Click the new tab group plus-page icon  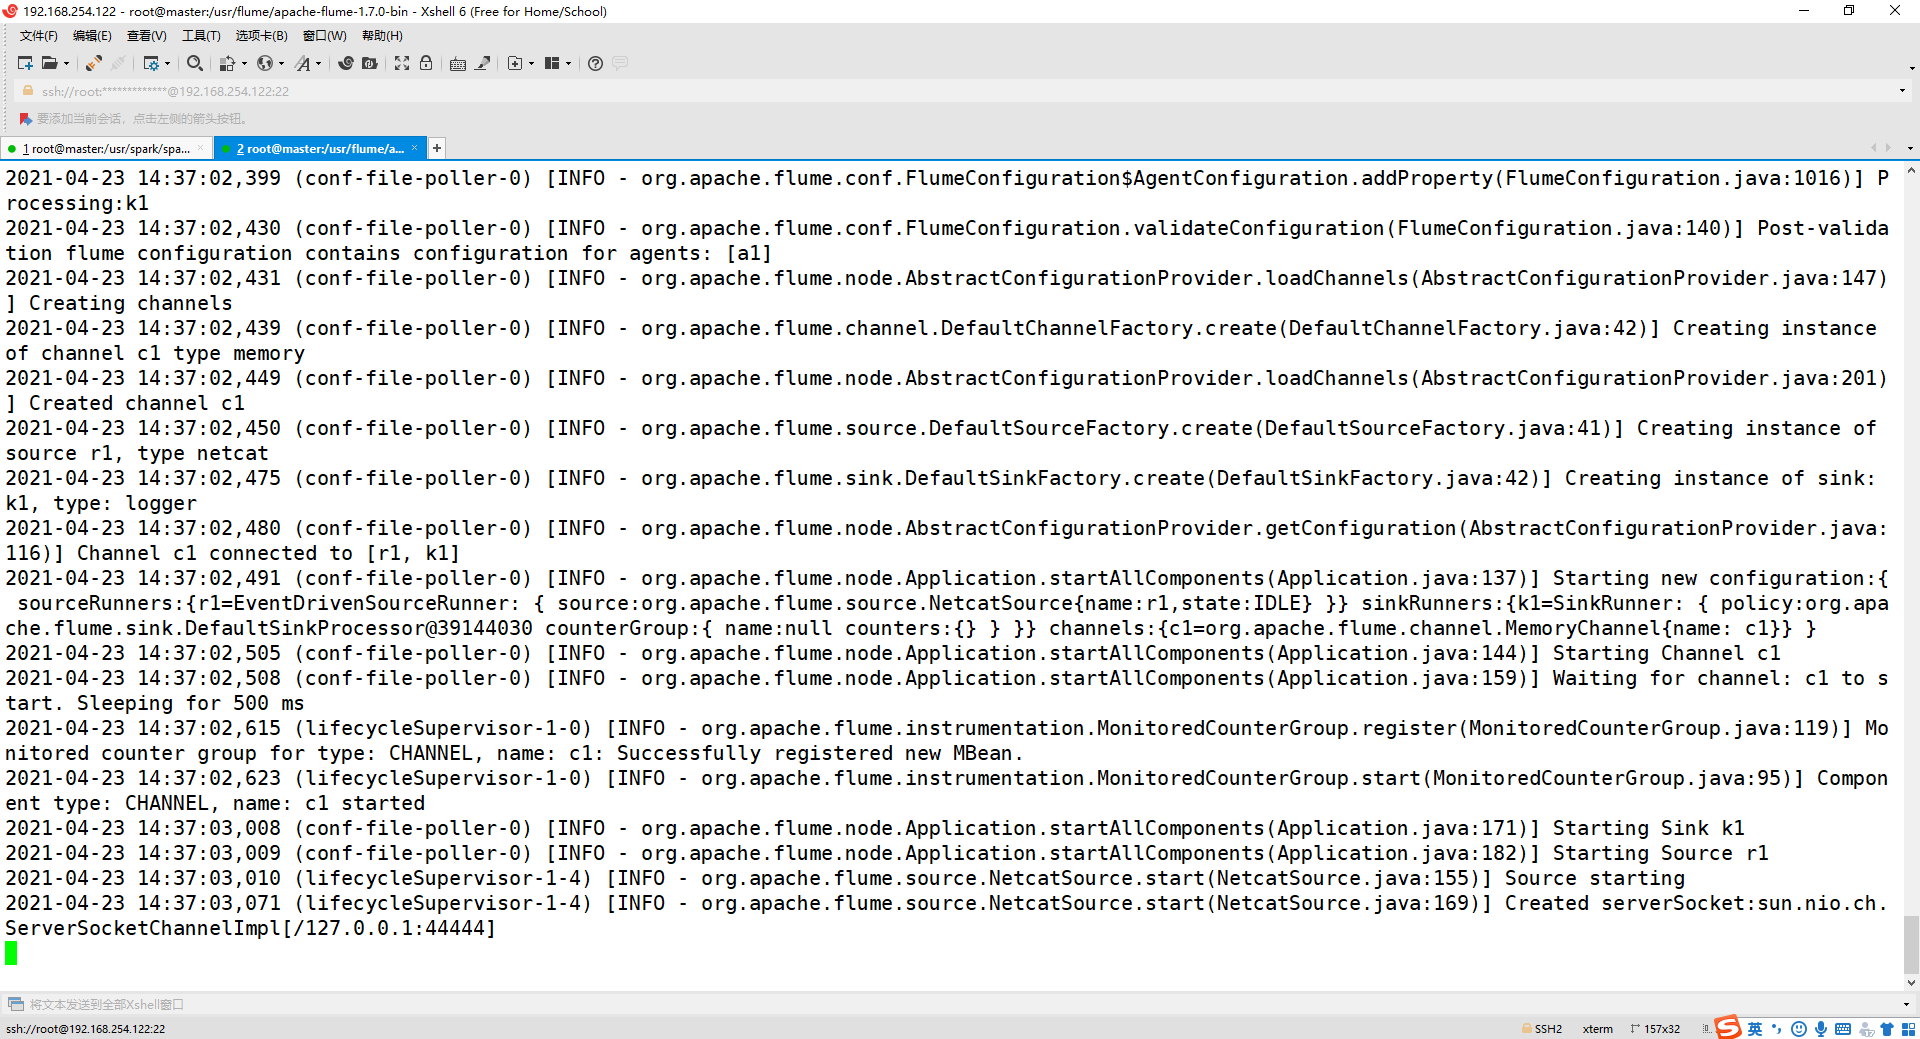tap(515, 63)
